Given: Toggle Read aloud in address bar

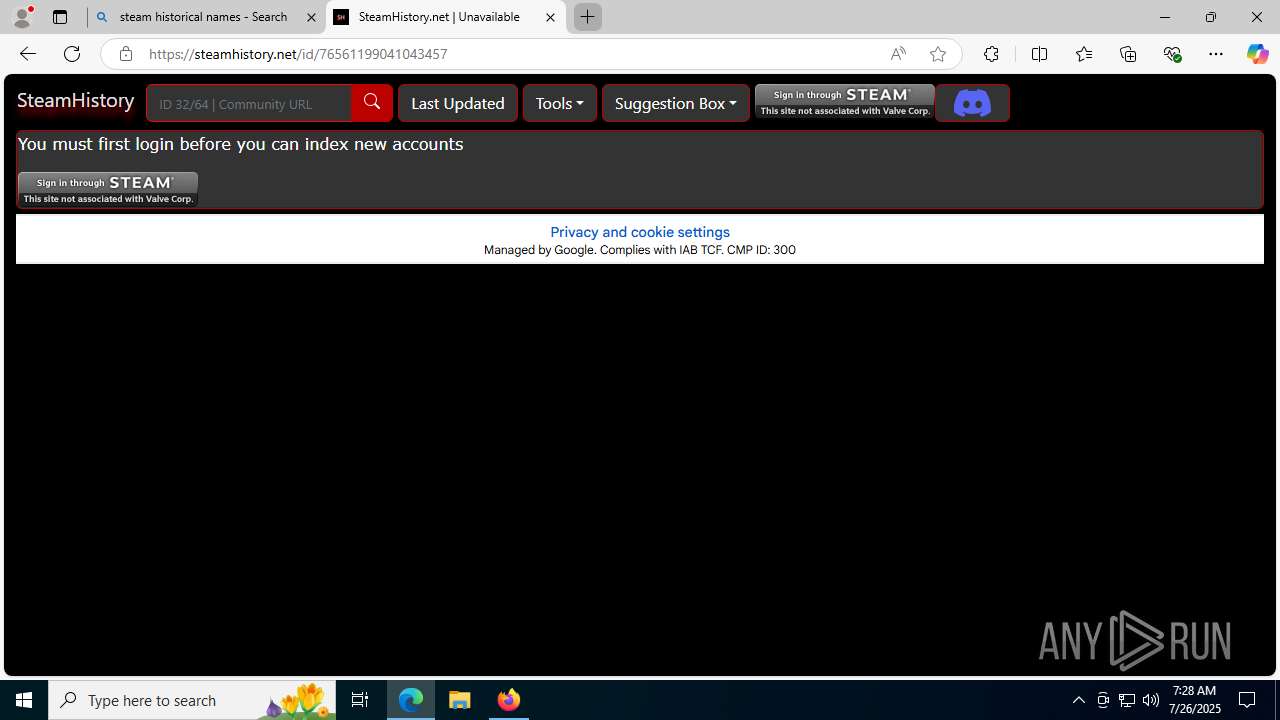Looking at the screenshot, I should tap(898, 54).
